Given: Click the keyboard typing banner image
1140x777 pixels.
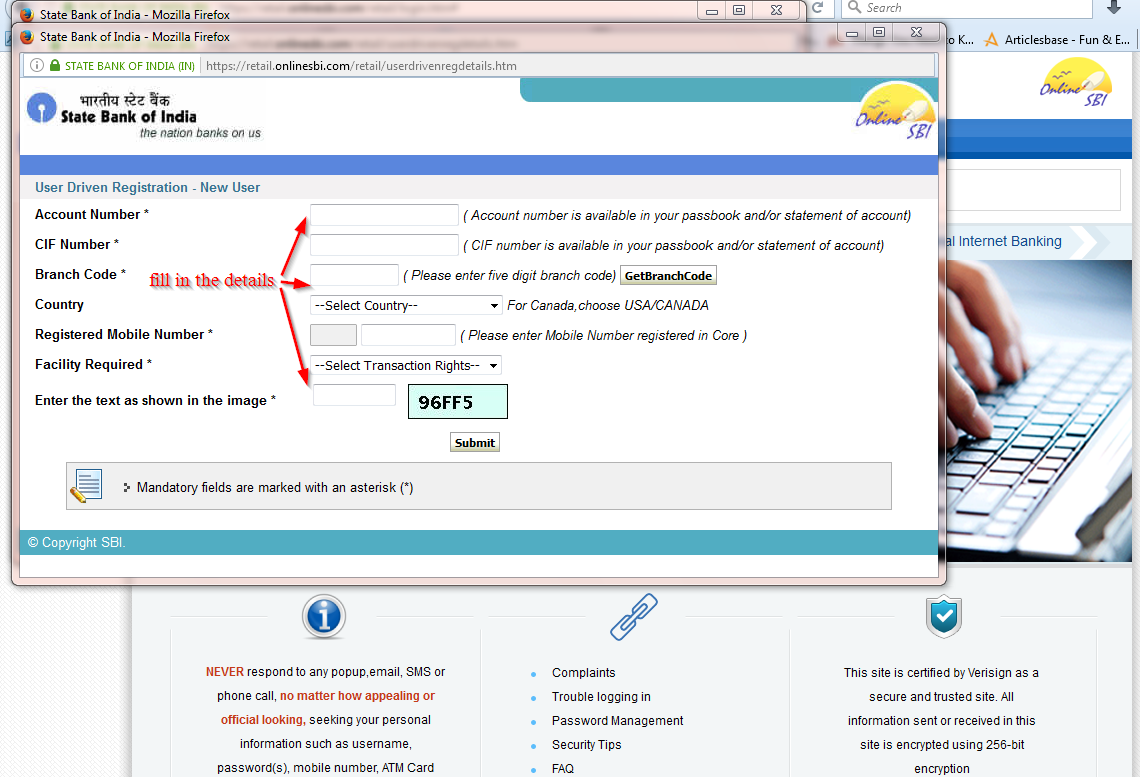Looking at the screenshot, I should point(1038,411).
